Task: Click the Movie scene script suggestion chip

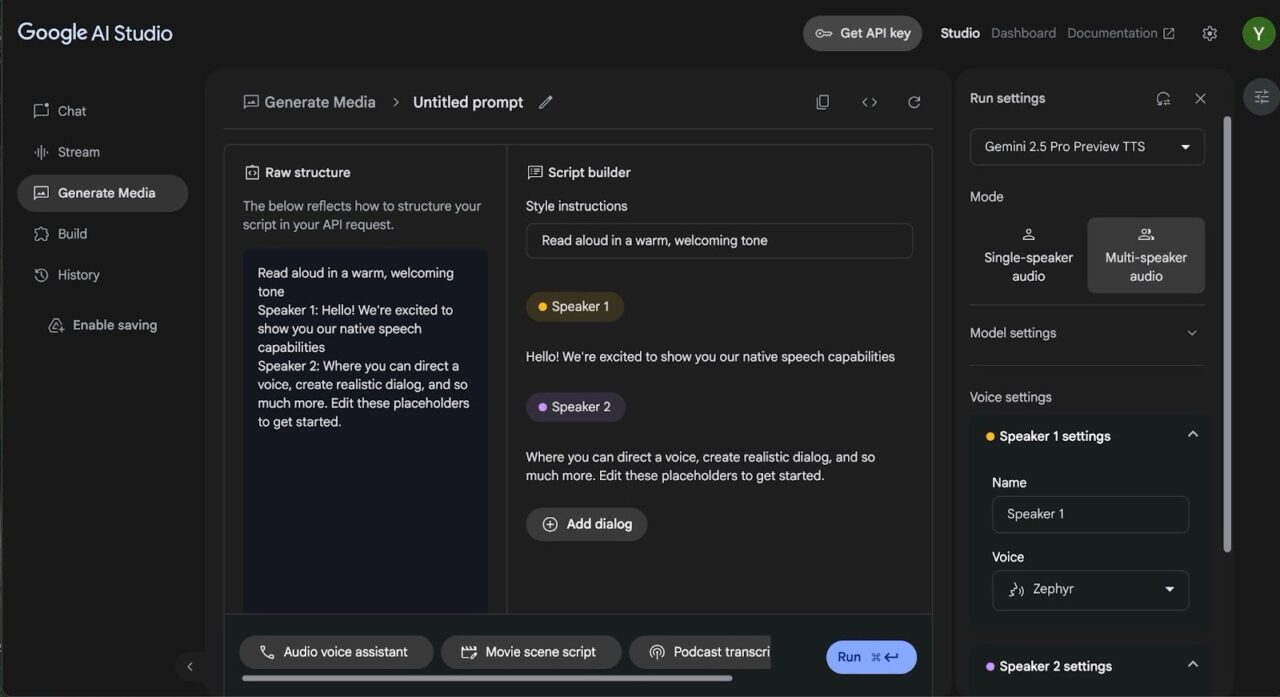Action: tap(531, 652)
